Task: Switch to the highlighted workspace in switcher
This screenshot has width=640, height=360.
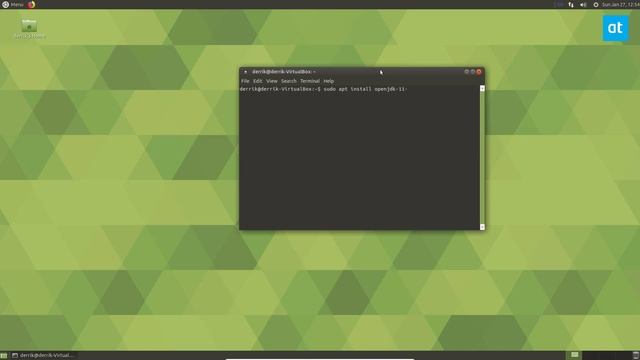Action: (x=575, y=355)
